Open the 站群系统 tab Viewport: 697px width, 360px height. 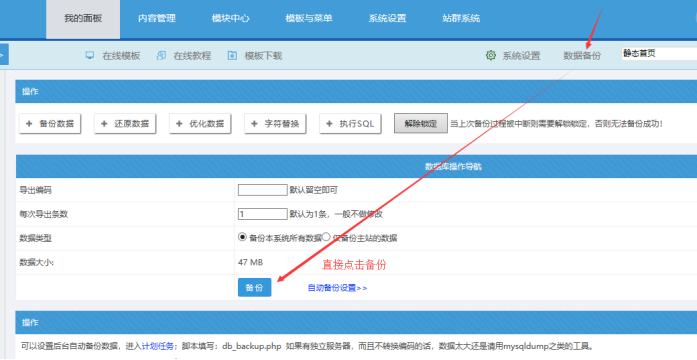[461, 19]
